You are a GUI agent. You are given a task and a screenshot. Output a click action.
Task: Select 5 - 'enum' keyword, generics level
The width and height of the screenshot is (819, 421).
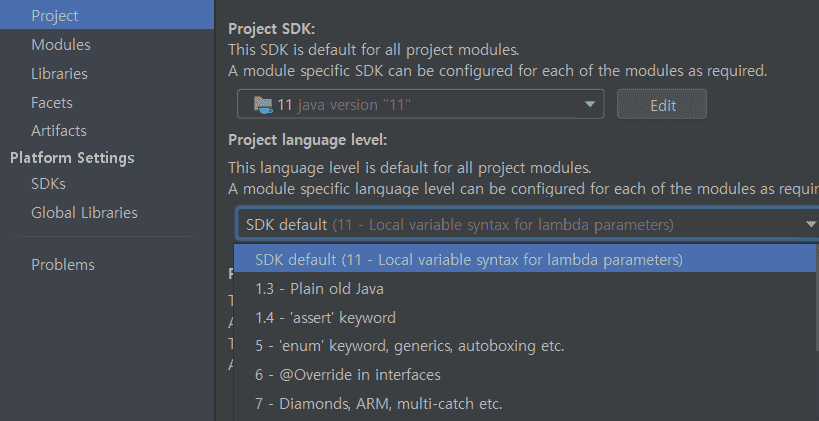click(x=409, y=347)
